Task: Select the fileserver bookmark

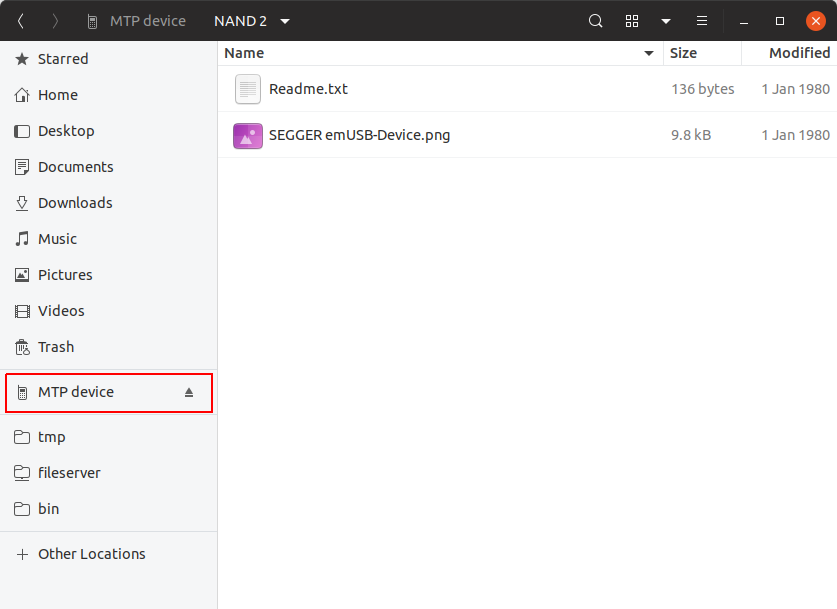Action: 69,473
